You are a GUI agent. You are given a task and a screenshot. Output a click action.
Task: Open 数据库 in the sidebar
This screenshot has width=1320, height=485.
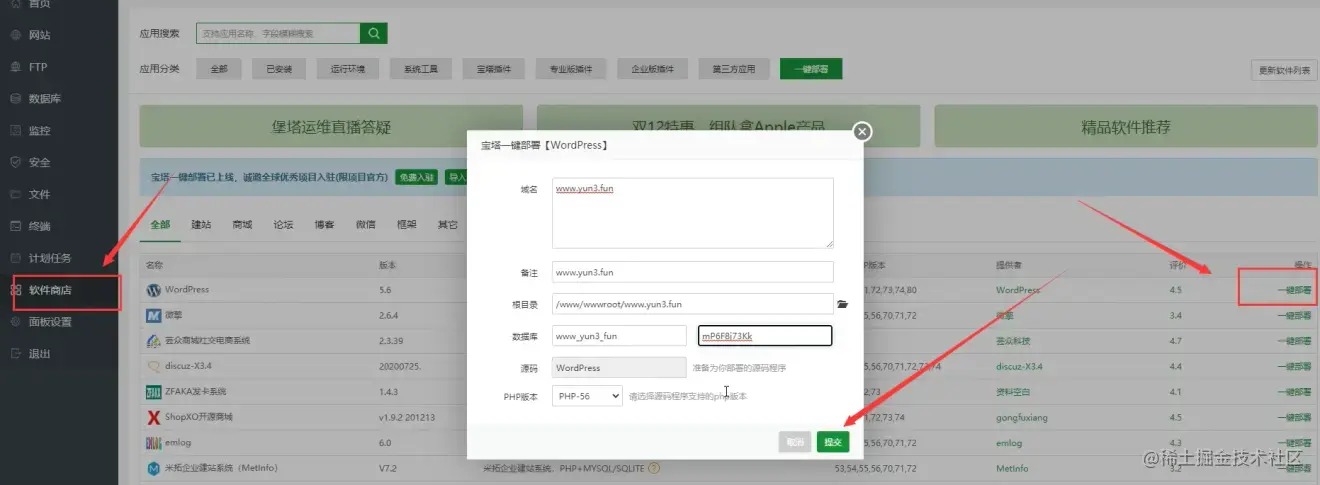click(45, 99)
